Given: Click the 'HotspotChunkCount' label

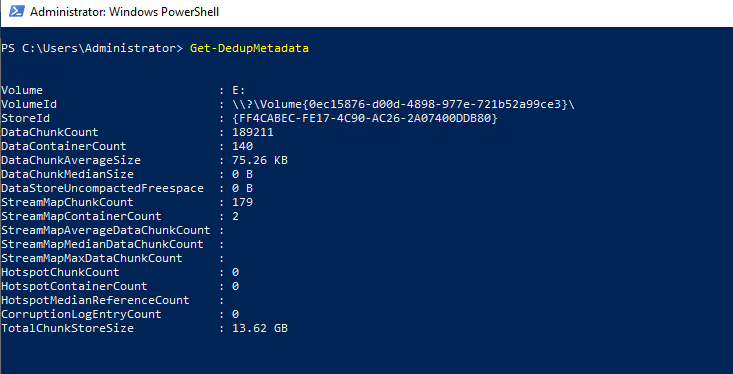Looking at the screenshot, I should [60, 272].
